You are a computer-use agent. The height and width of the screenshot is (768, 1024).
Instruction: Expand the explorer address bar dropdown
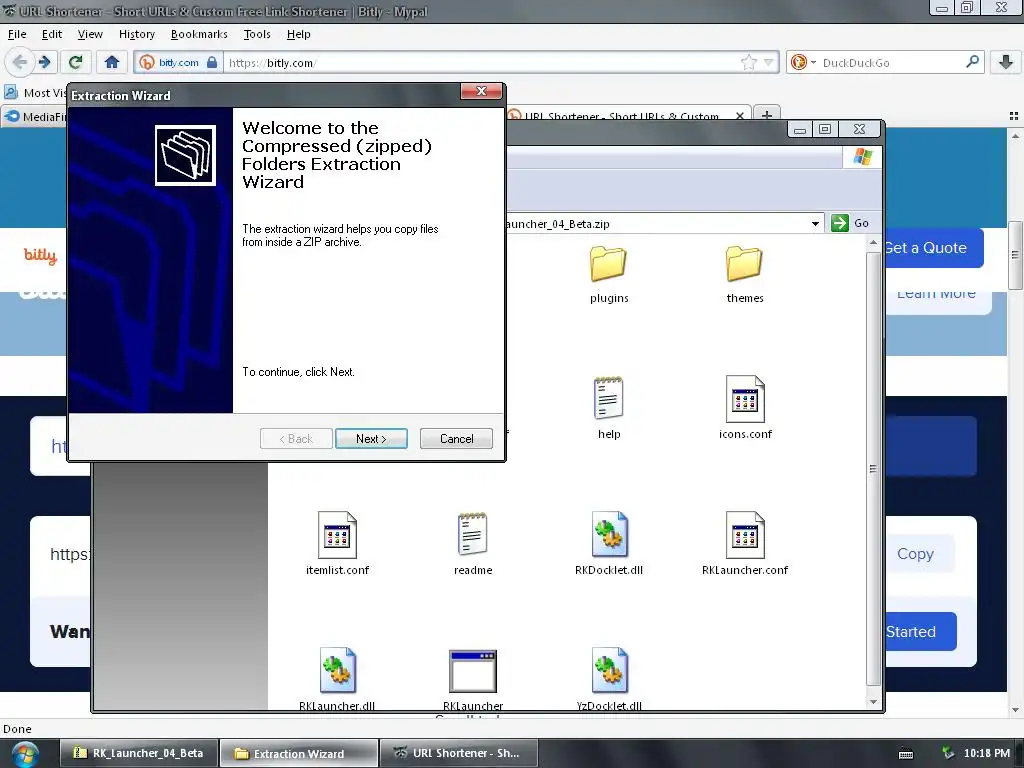coord(815,223)
